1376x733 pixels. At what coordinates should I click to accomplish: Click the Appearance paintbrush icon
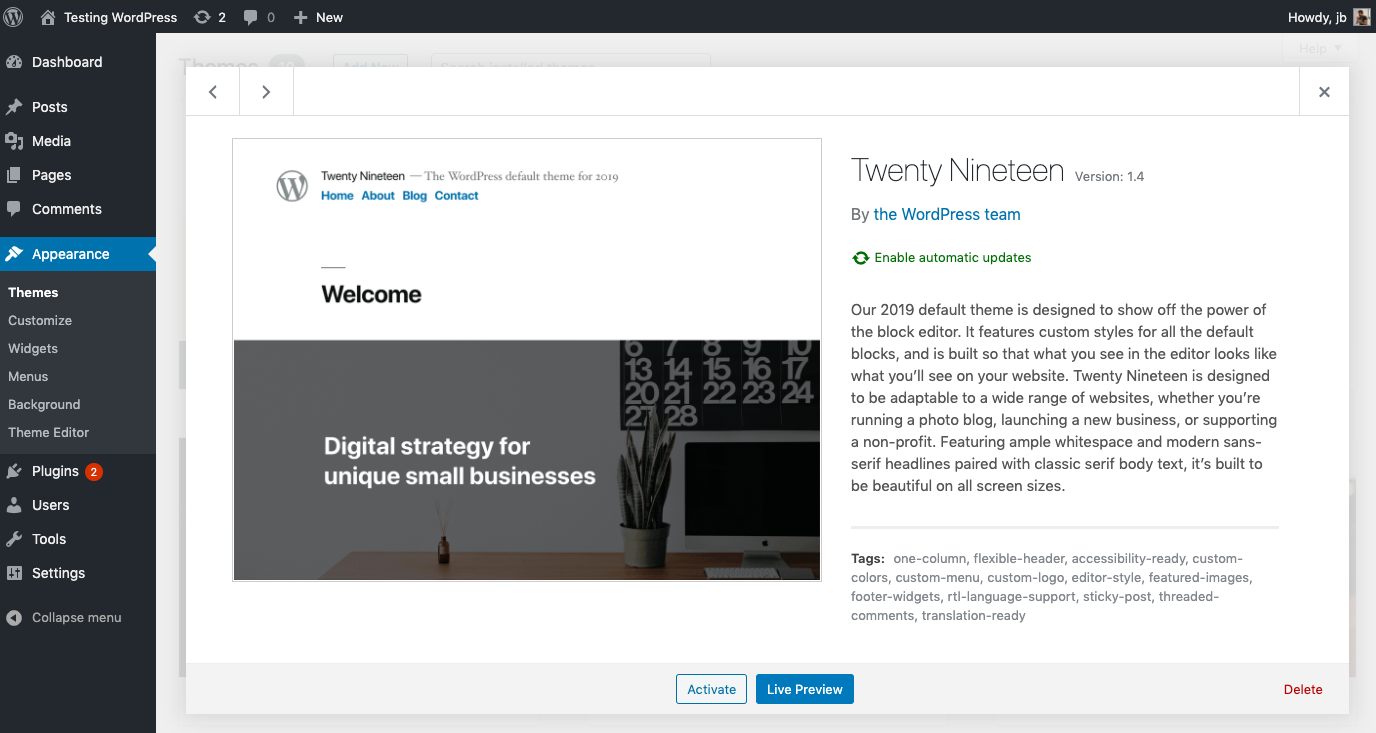pos(14,254)
